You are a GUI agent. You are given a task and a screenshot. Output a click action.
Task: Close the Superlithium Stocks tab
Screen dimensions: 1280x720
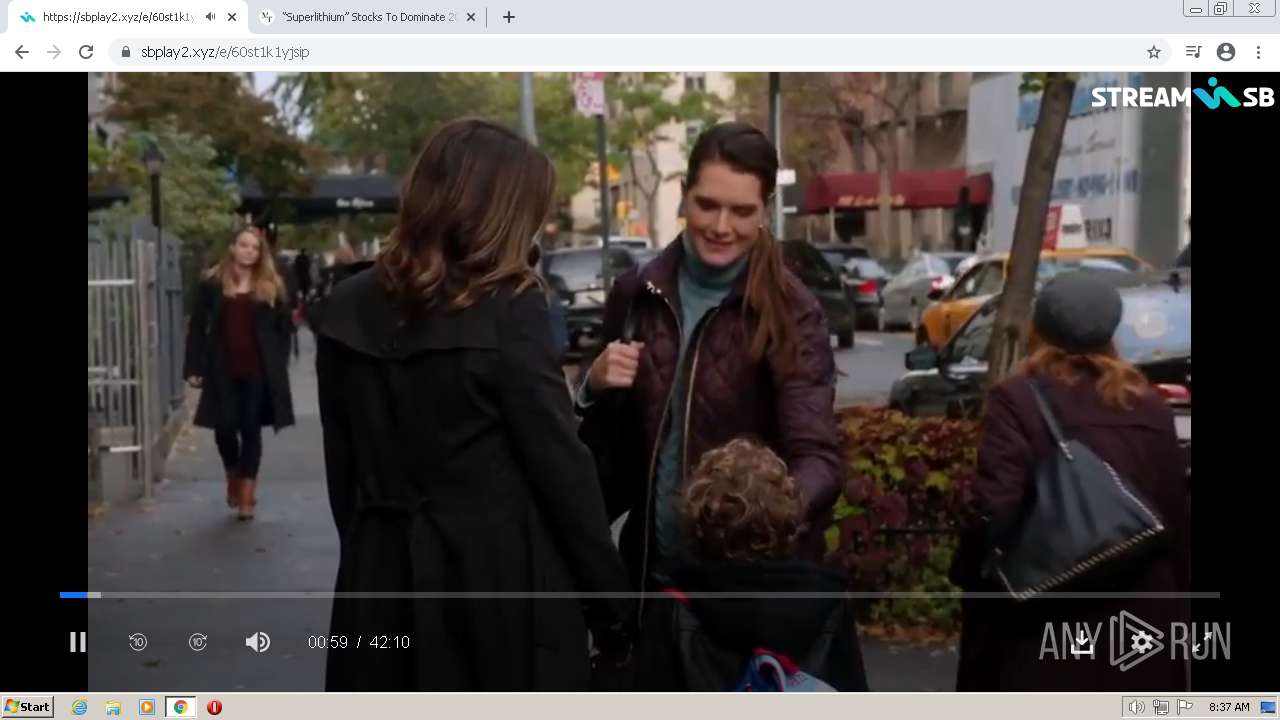tap(471, 17)
